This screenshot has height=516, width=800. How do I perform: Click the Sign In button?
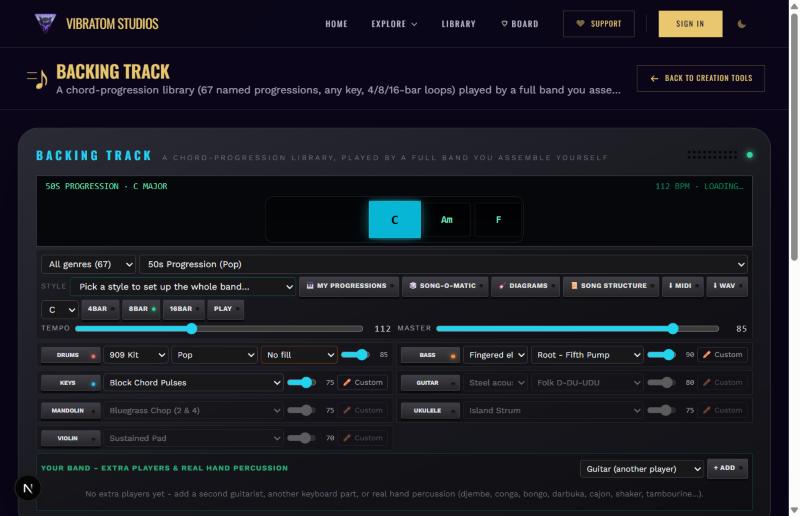pyautogui.click(x=690, y=23)
